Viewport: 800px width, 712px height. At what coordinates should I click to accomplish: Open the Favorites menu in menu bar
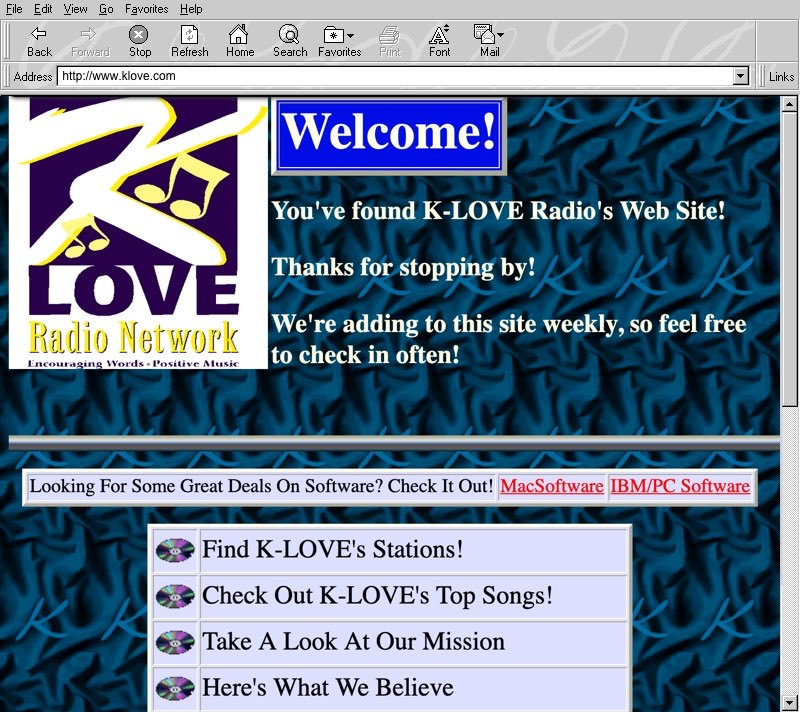pos(146,9)
